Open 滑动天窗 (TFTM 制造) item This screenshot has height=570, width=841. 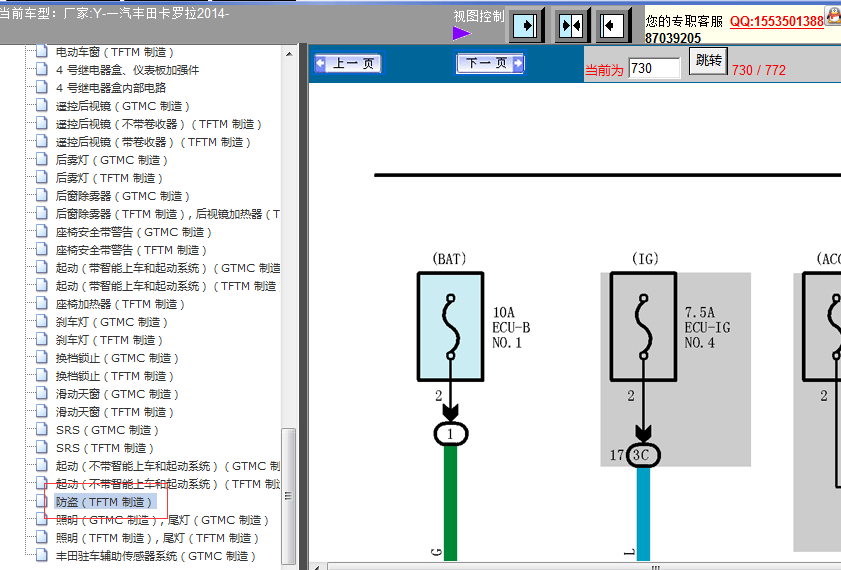point(114,412)
